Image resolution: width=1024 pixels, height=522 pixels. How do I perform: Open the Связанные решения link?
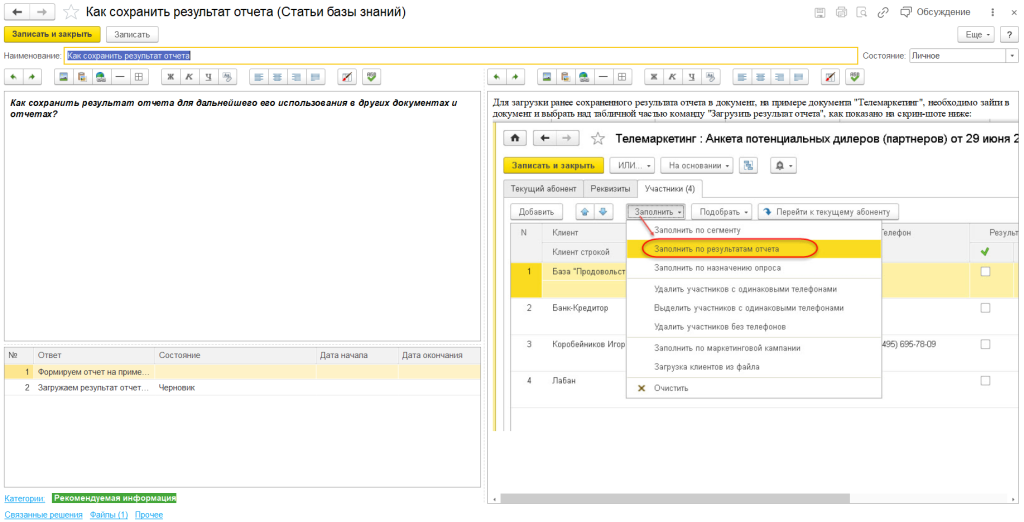(x=43, y=514)
